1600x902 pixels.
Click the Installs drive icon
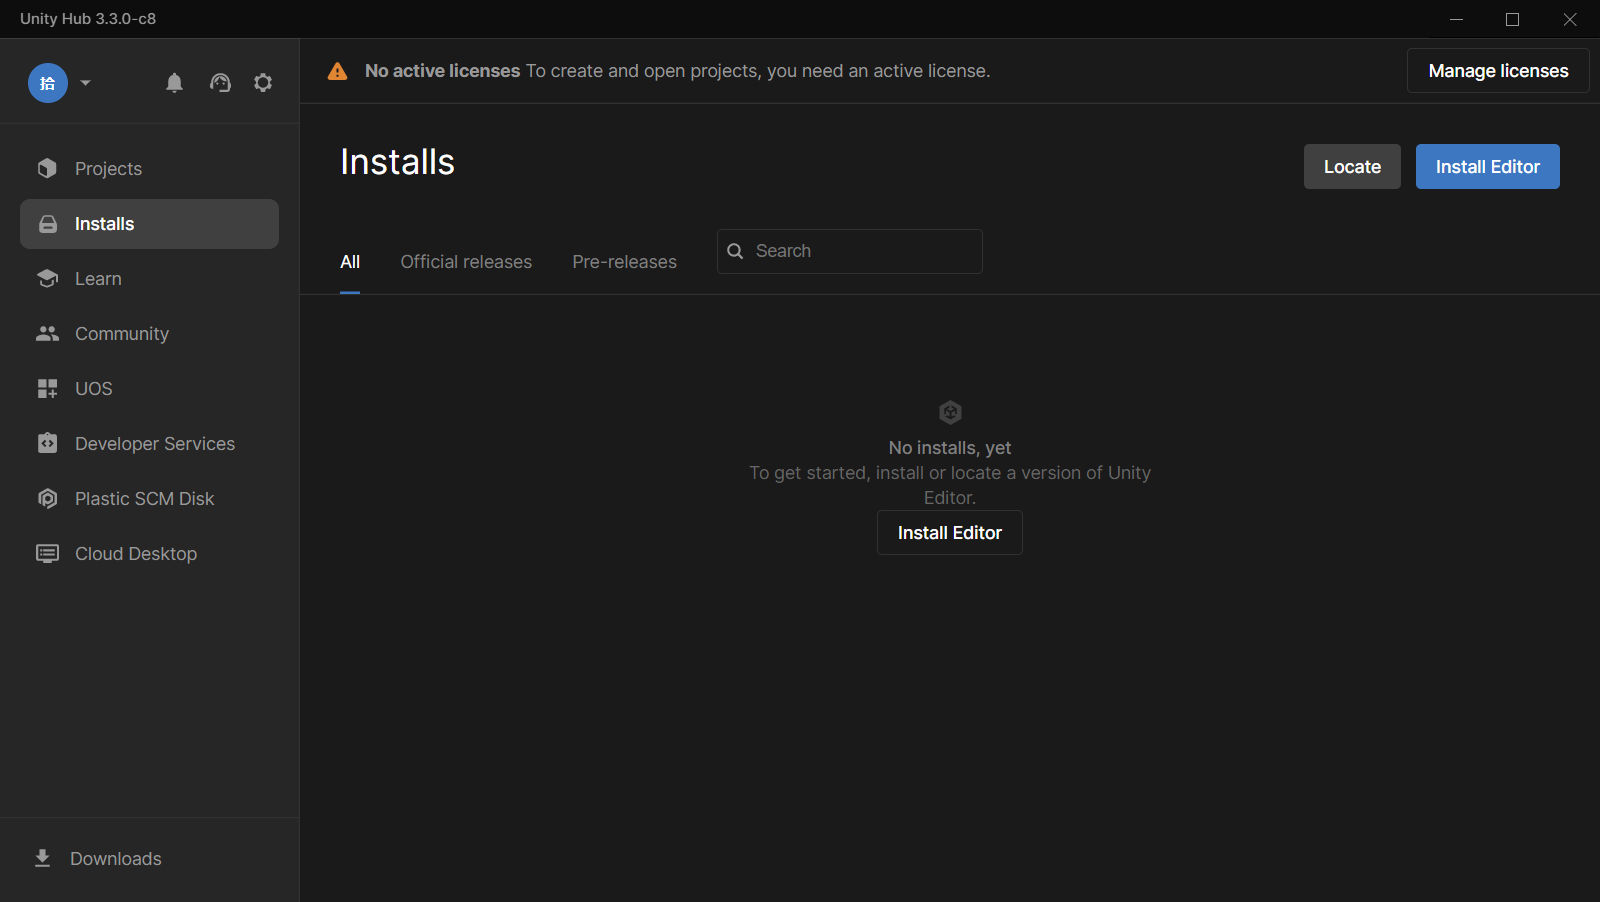coord(47,224)
